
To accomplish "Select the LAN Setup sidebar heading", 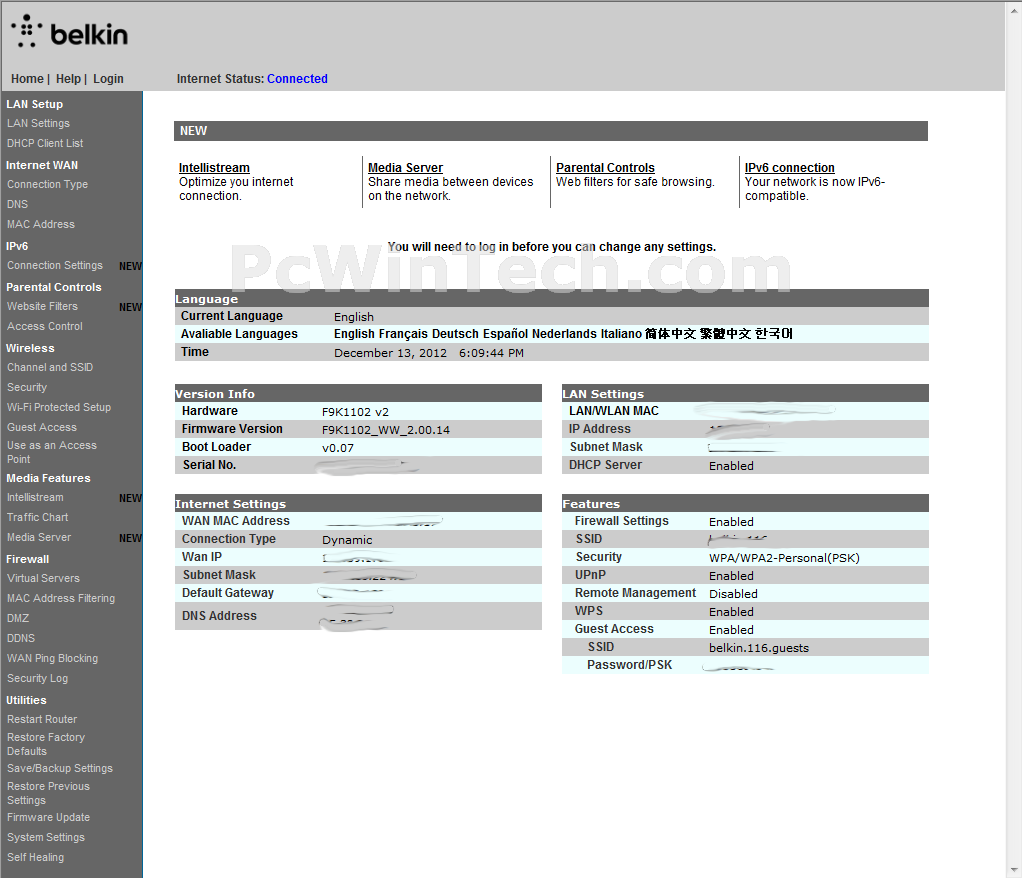I will (x=35, y=104).
